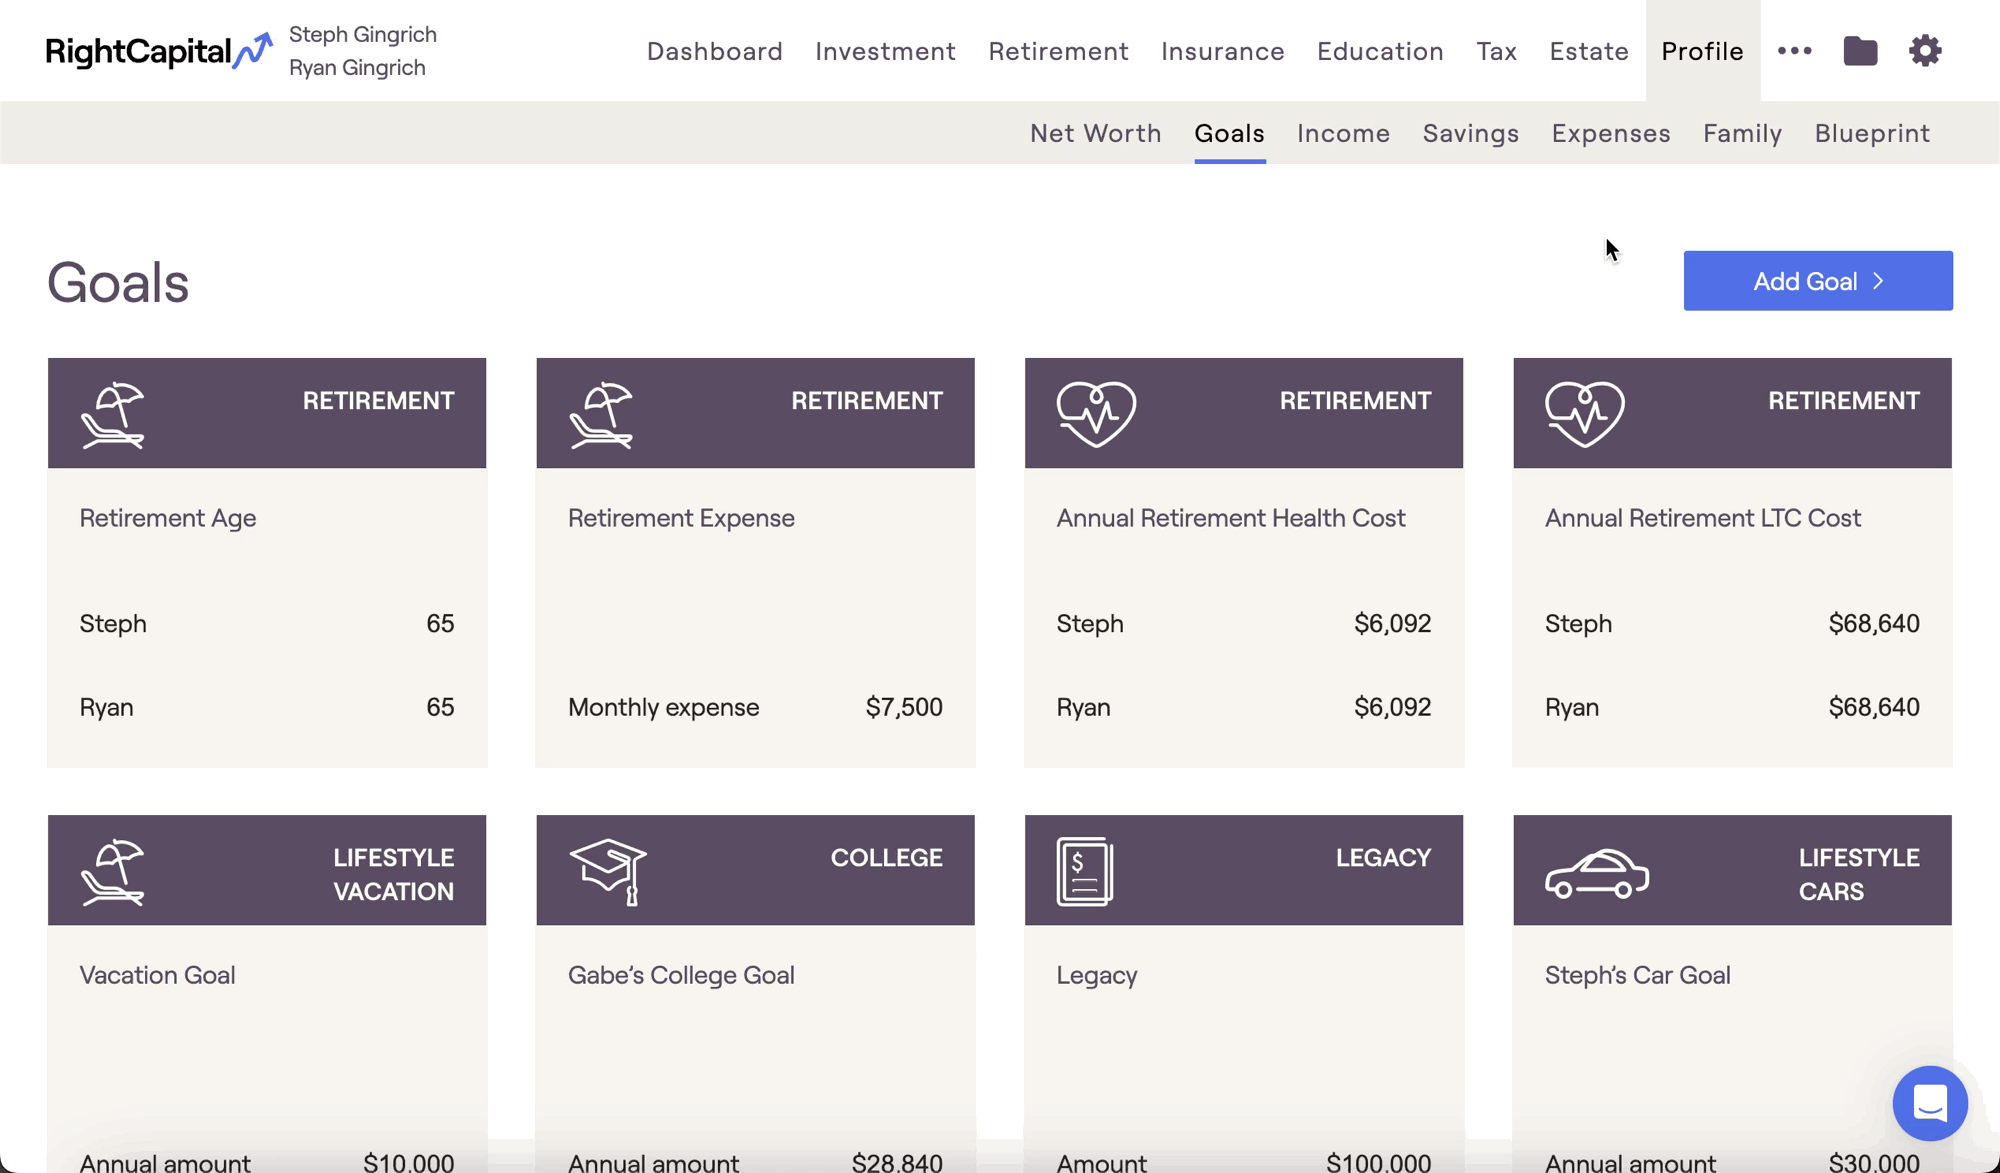The image size is (2000, 1173).
Task: Open the Investment menu
Action: (x=885, y=51)
